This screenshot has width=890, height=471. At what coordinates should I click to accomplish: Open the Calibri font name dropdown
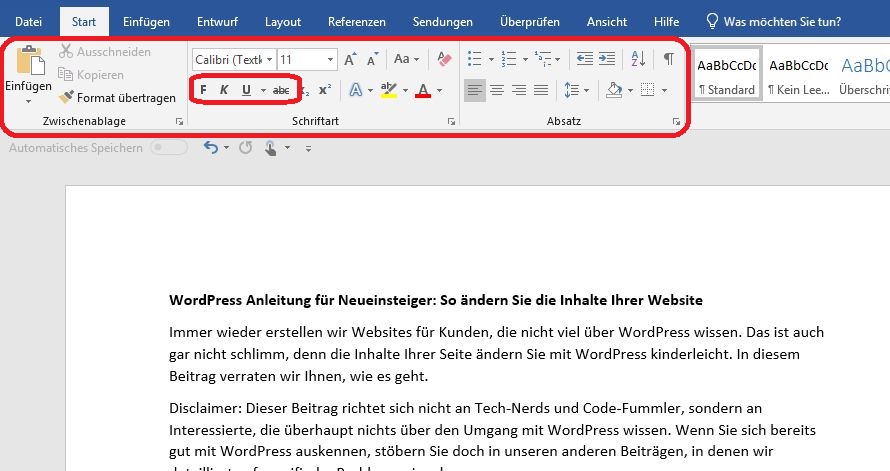pyautogui.click(x=269, y=60)
